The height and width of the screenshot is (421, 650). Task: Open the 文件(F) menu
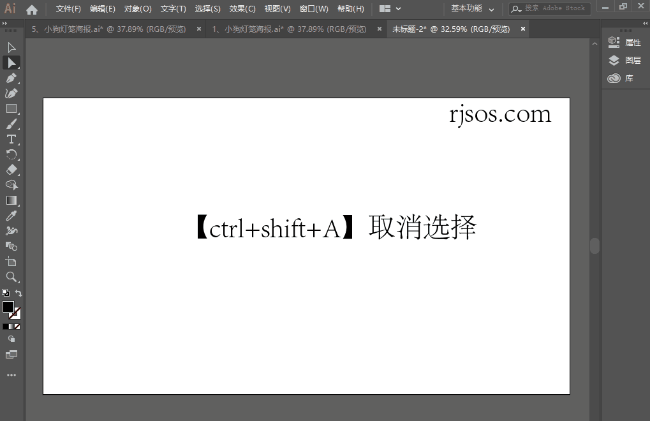click(x=68, y=9)
